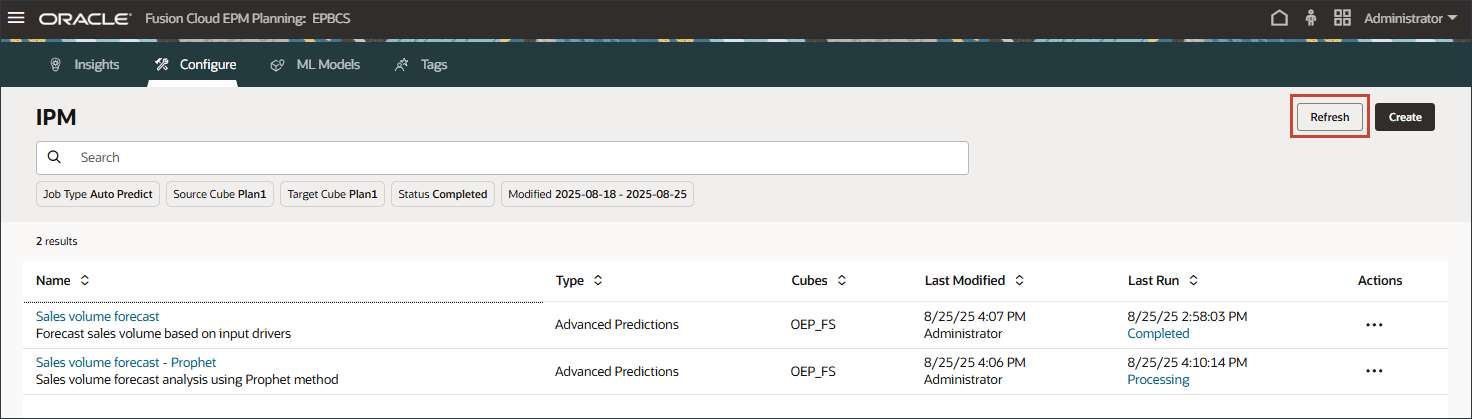The image size is (1472, 419).
Task: Click the Actions column header
Action: pyautogui.click(x=1380, y=281)
